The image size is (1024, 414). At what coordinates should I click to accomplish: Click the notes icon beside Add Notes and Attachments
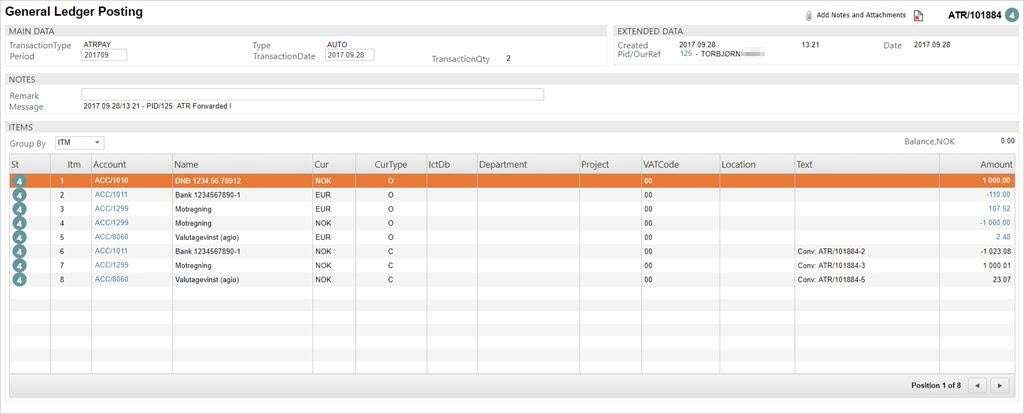tap(808, 16)
